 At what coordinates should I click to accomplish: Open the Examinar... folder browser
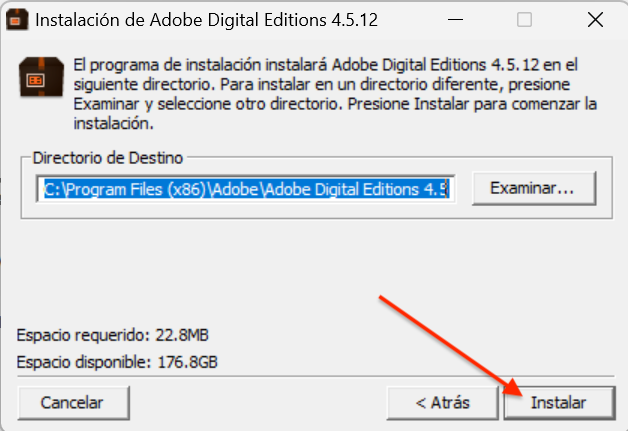(x=534, y=188)
